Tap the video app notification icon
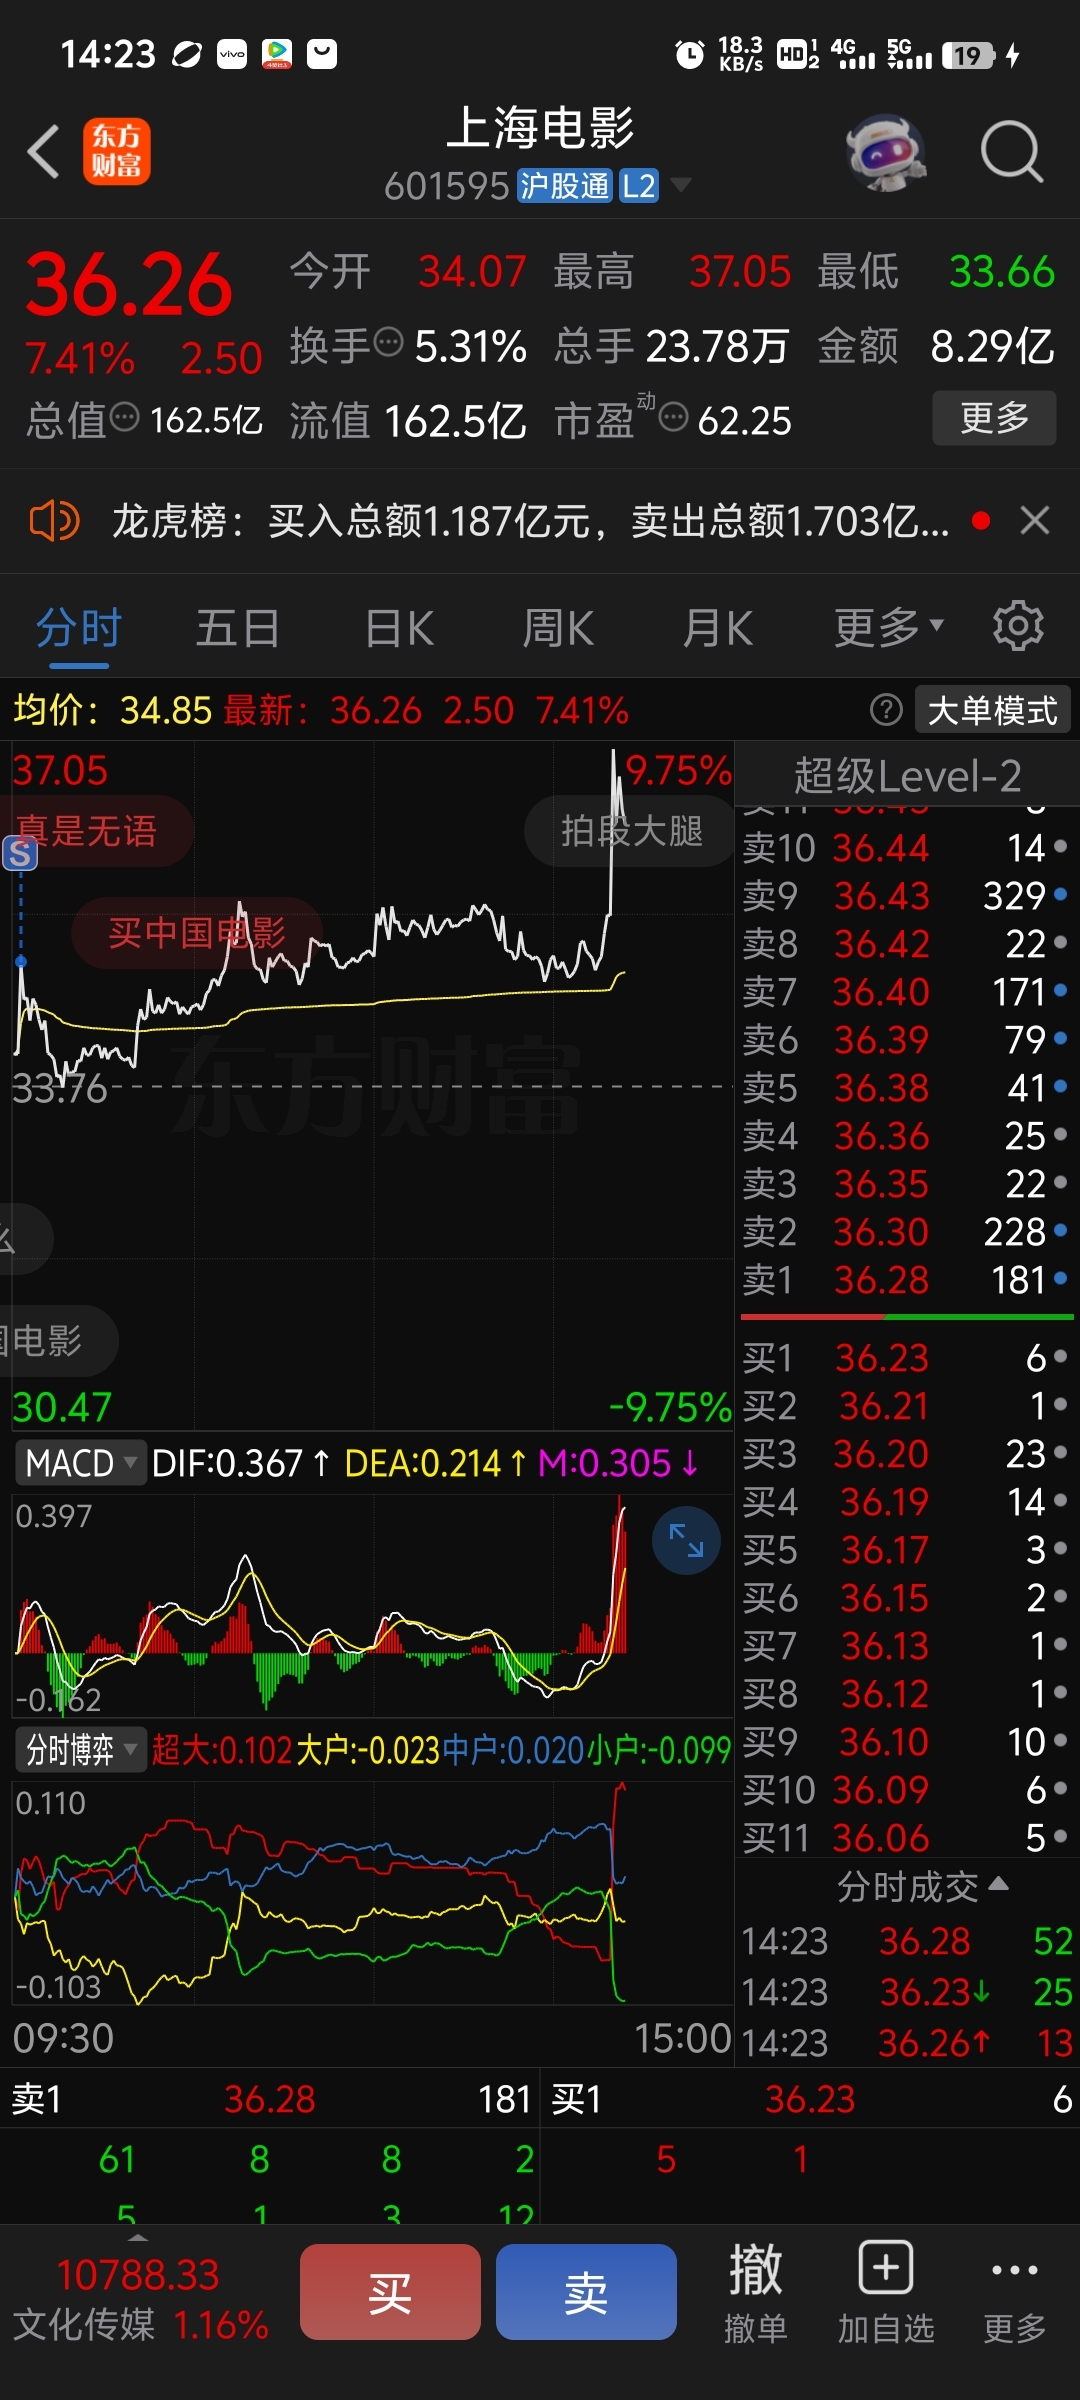 277,54
